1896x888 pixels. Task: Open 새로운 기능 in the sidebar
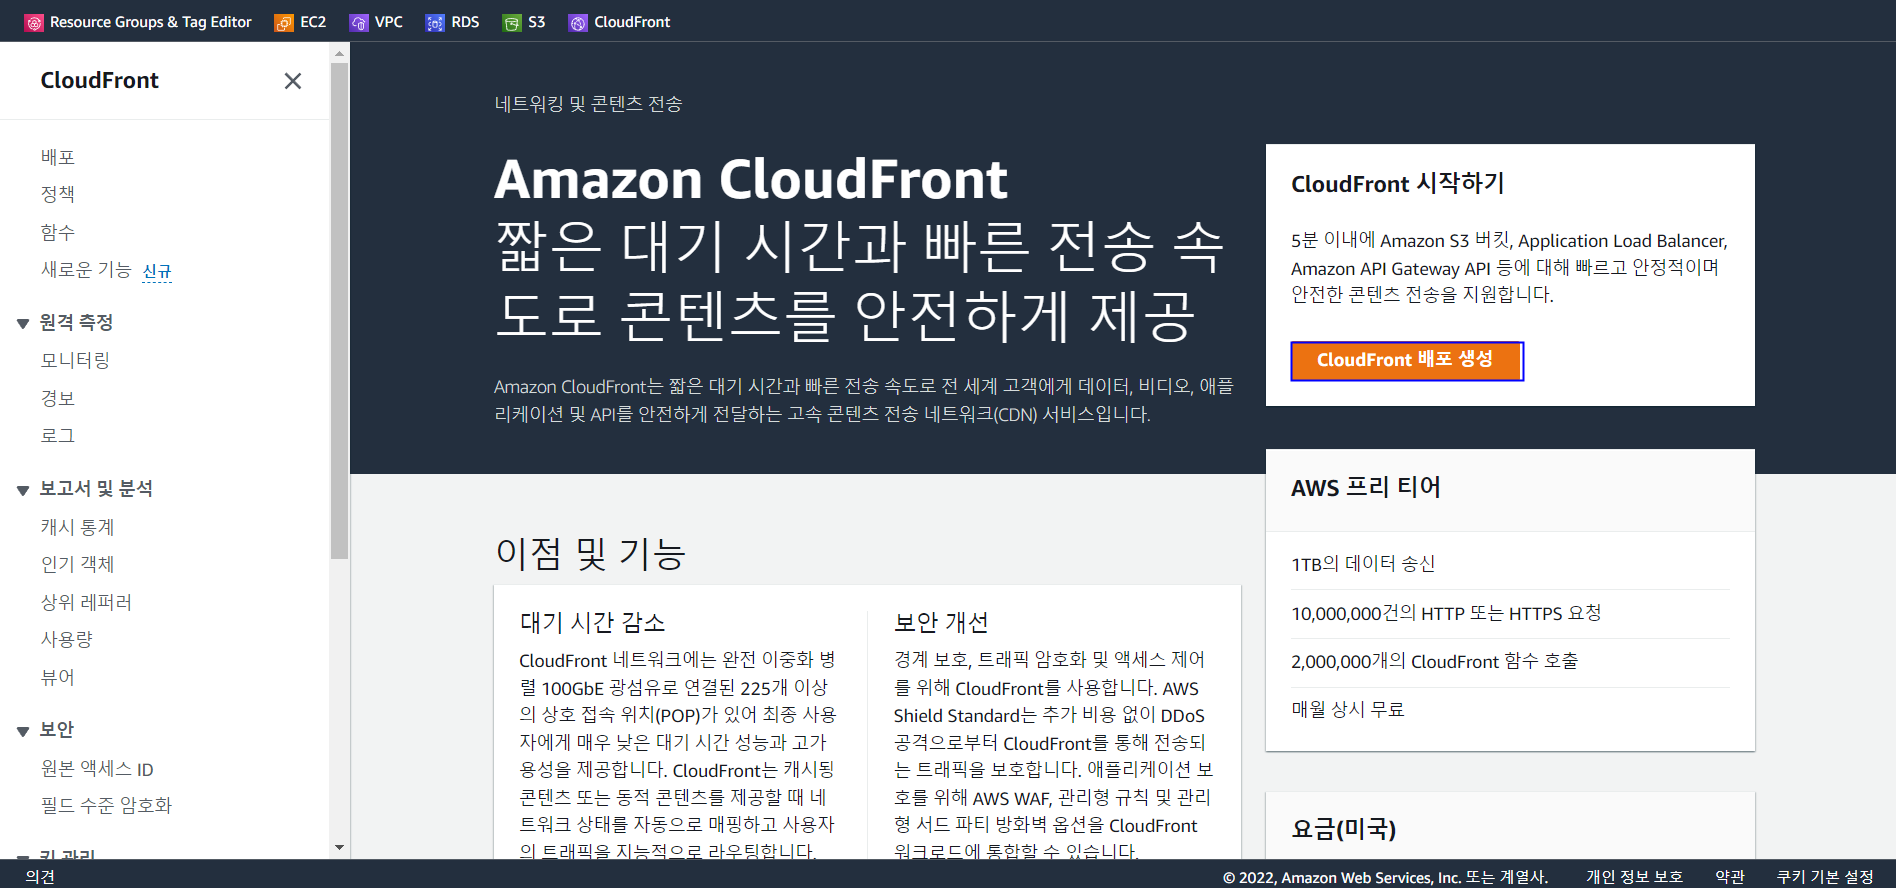pos(86,270)
